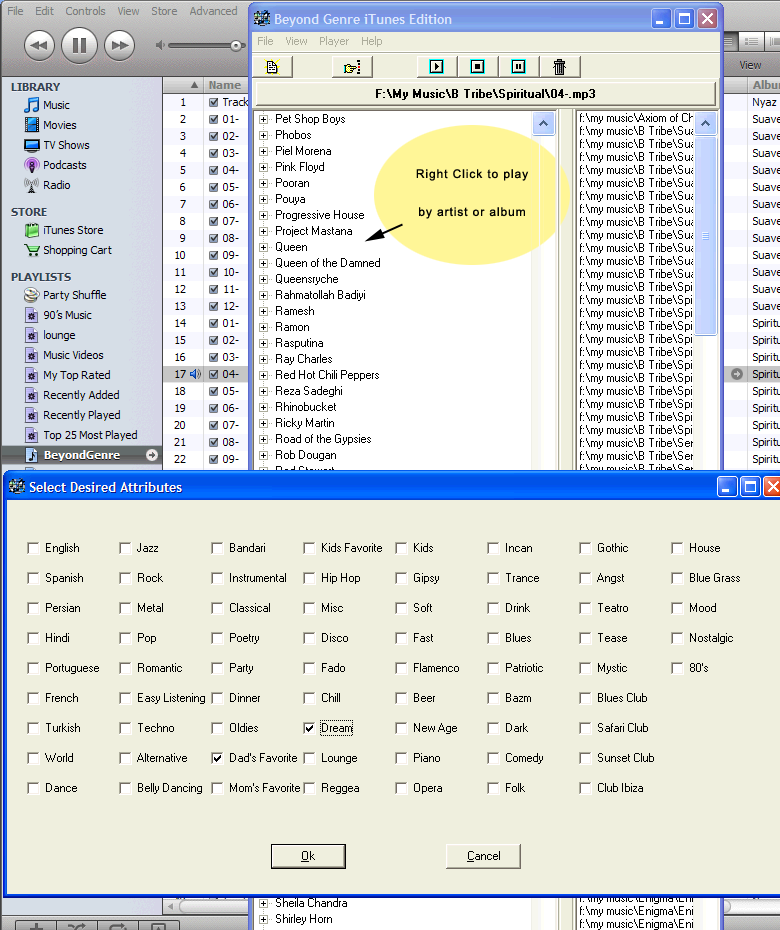The width and height of the screenshot is (780, 930).
Task: Open iTunes Advanced menu
Action: (x=213, y=11)
